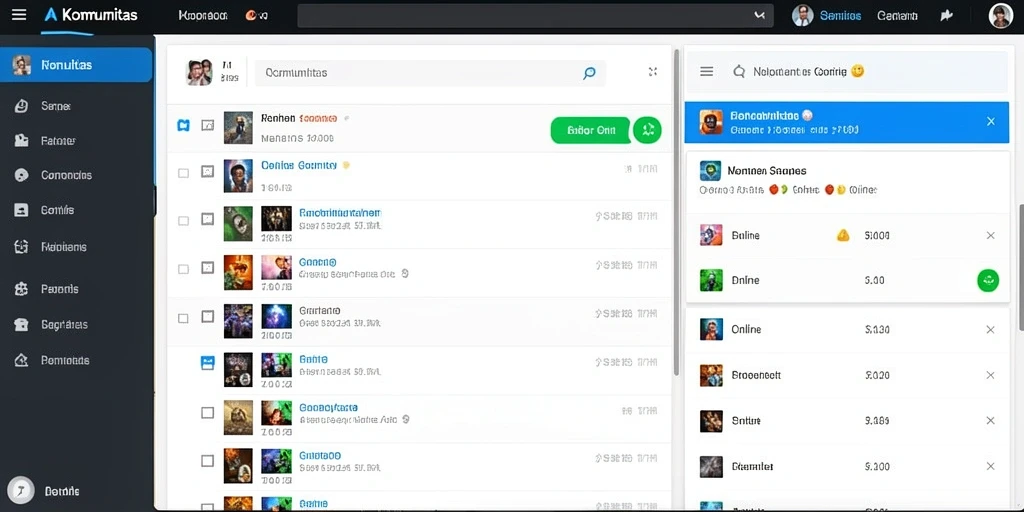Open the Conlias Gomirty link
This screenshot has height=512, width=1024.
click(x=299, y=165)
